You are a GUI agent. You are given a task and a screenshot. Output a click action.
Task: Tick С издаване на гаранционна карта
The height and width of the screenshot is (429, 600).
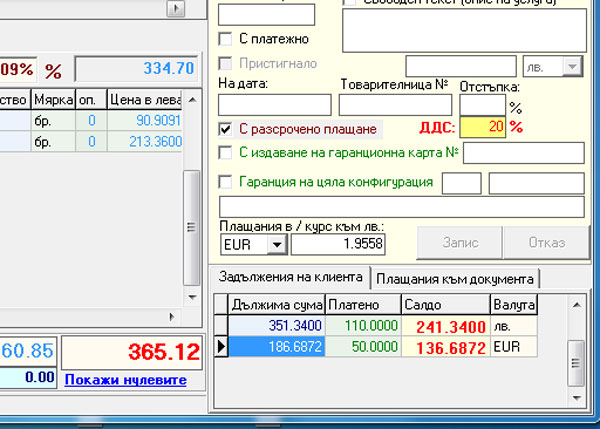(226, 153)
